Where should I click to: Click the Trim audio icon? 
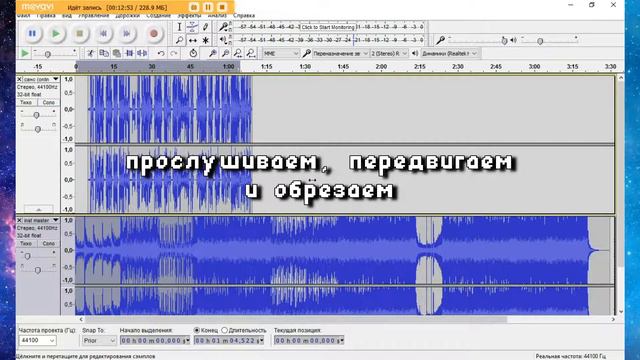point(129,53)
